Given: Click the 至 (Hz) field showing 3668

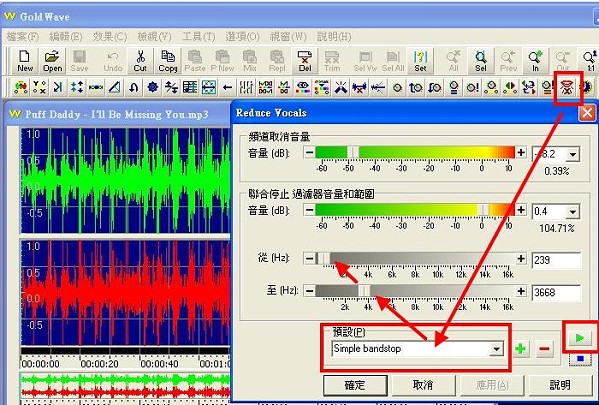Looking at the screenshot, I should click(x=556, y=293).
